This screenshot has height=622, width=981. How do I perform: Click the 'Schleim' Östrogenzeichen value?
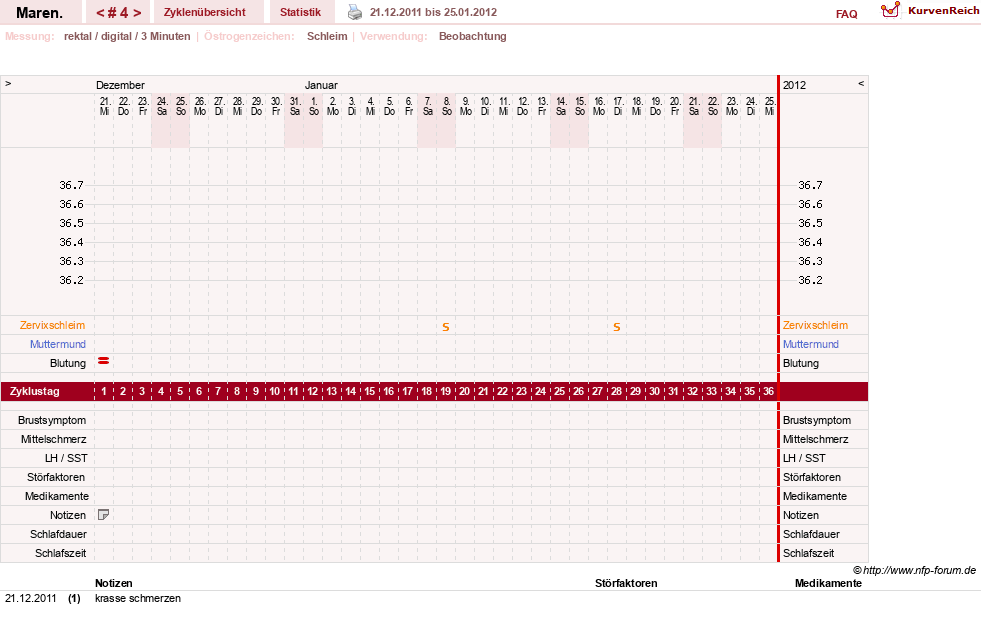327,36
